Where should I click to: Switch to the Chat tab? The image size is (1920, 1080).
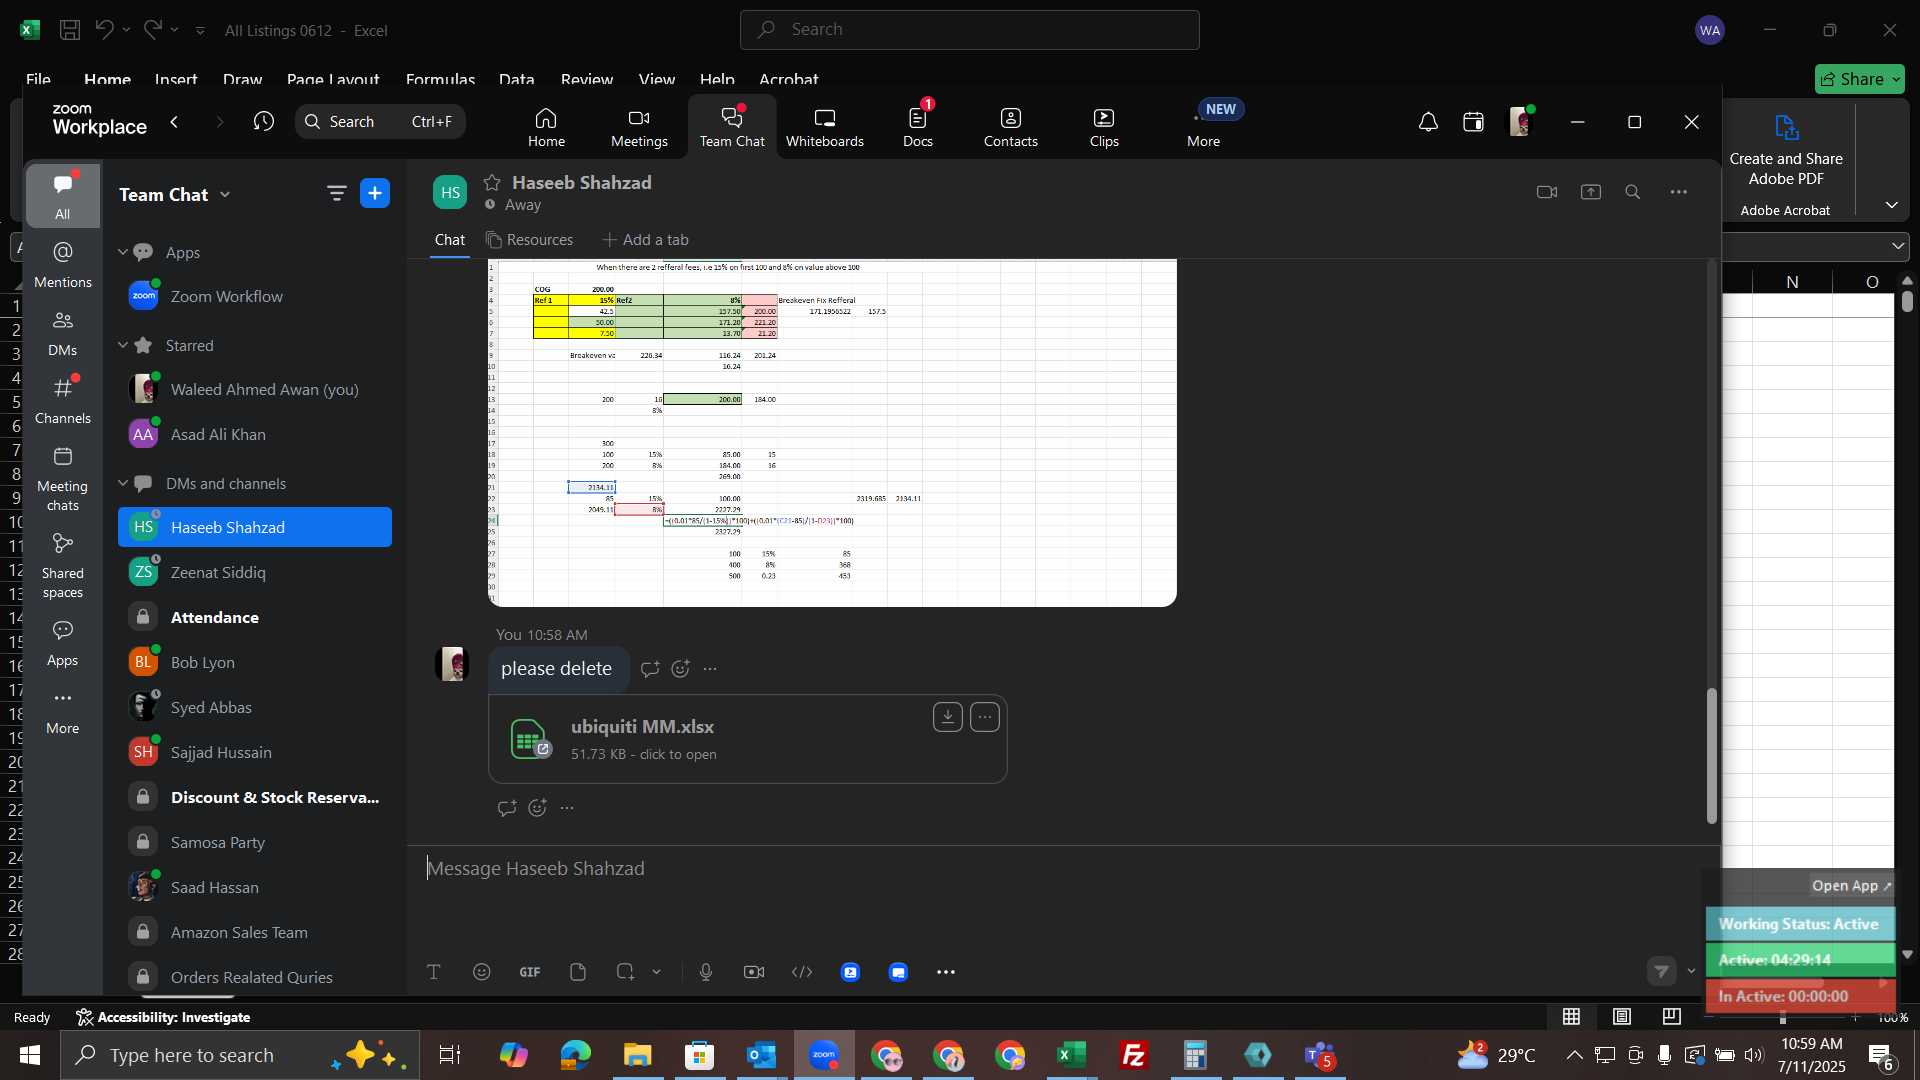tap(449, 240)
